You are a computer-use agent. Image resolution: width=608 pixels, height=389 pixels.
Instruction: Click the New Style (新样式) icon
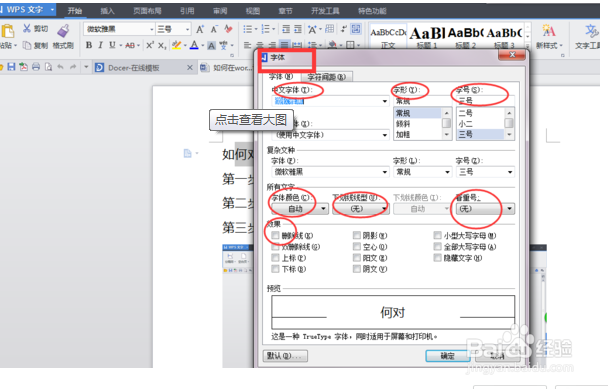point(549,31)
